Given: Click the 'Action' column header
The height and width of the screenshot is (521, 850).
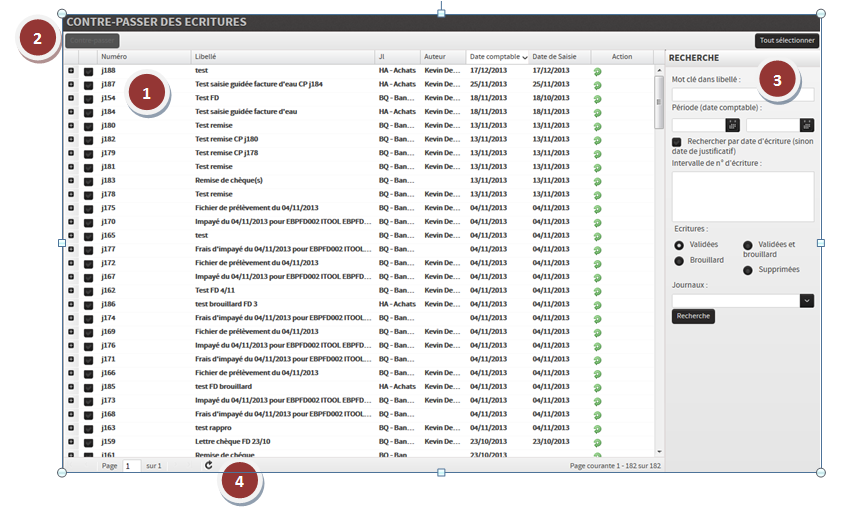Looking at the screenshot, I should pyautogui.click(x=622, y=56).
